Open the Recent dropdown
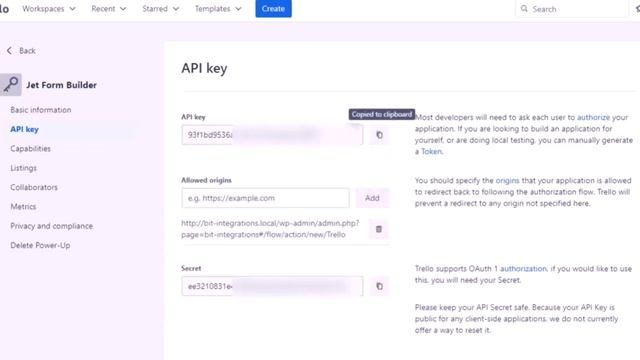 point(109,9)
